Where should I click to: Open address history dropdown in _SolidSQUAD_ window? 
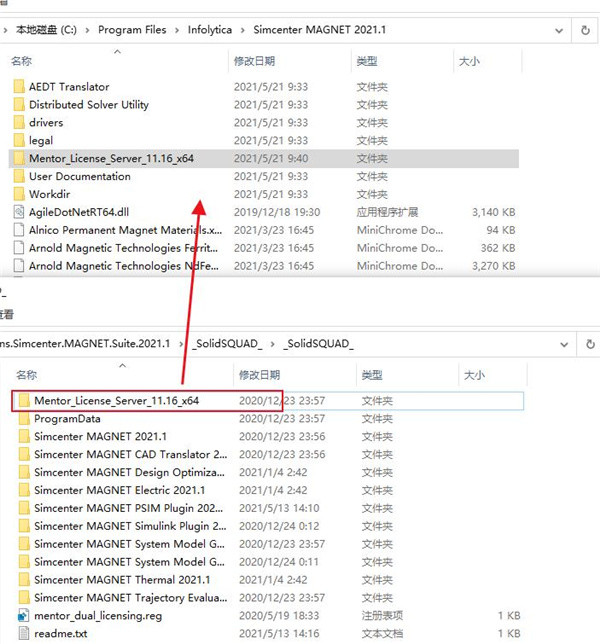click(x=564, y=345)
